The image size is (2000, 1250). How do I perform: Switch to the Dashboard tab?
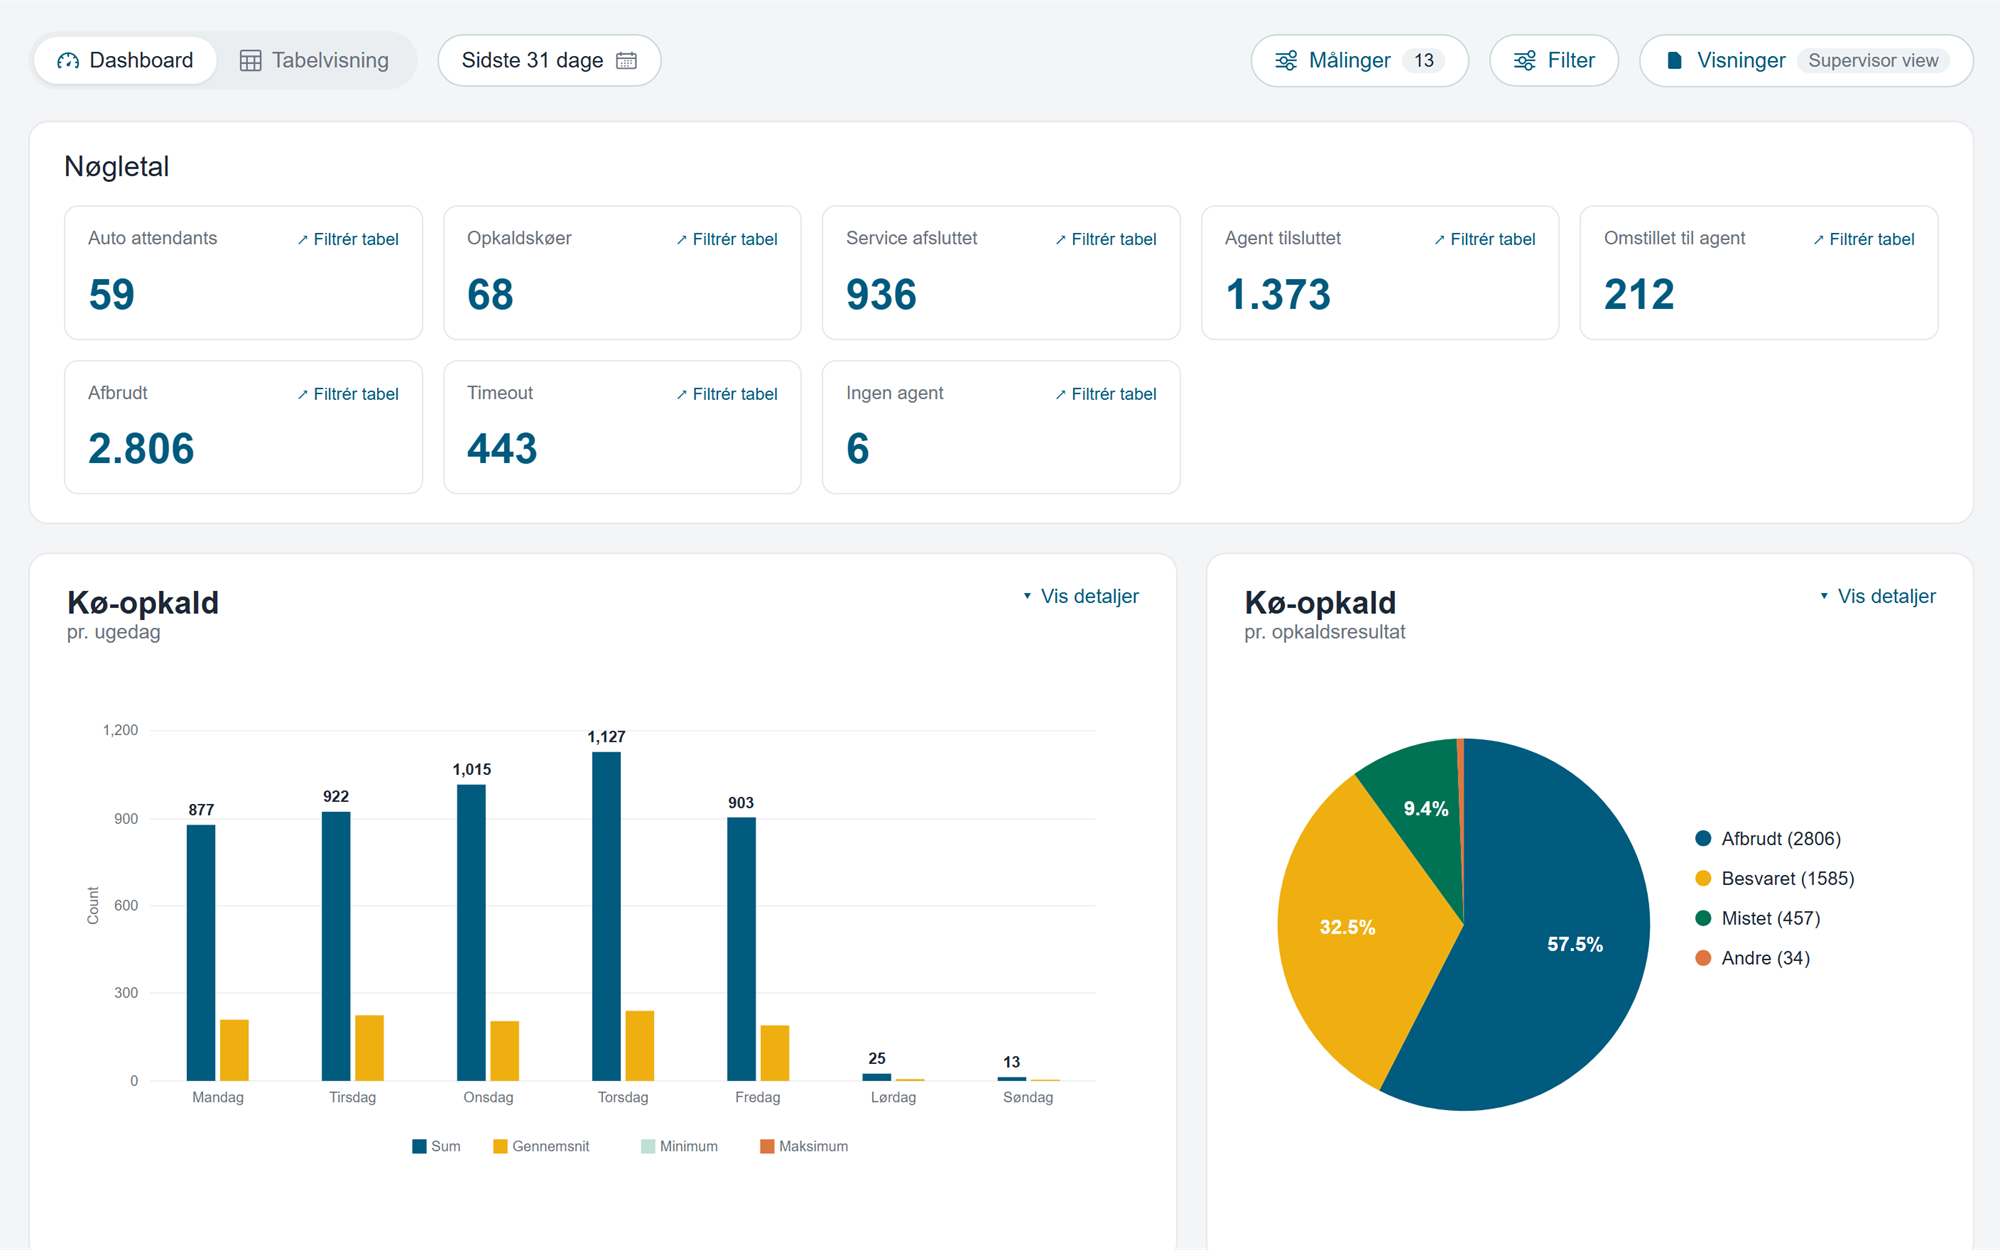(x=125, y=60)
